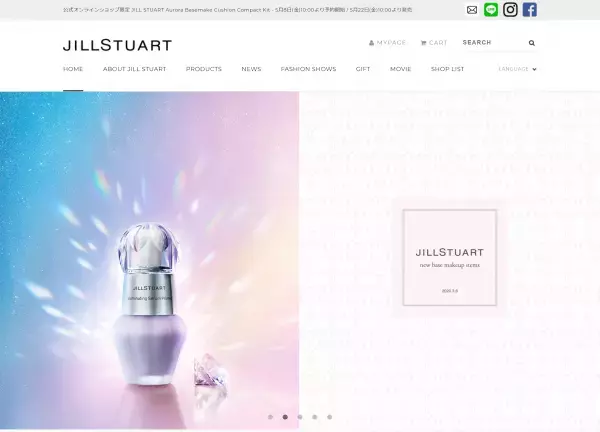Click the top announcement banner text
This screenshot has width=600, height=432.
coord(238,10)
